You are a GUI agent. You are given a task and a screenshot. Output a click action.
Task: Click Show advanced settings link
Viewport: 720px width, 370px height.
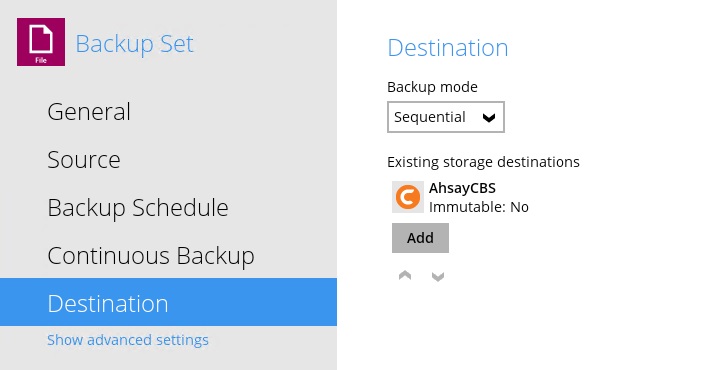(128, 340)
